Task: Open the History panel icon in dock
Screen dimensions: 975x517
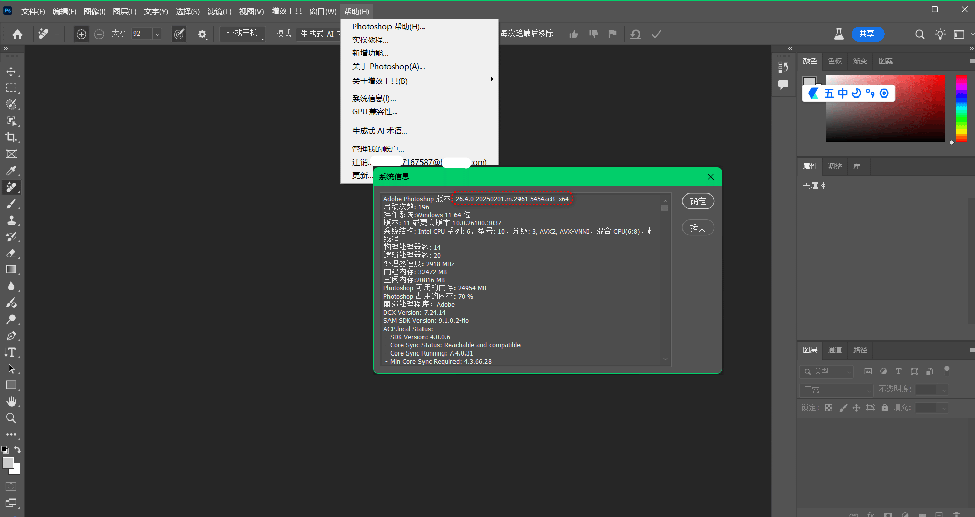Action: 783,67
